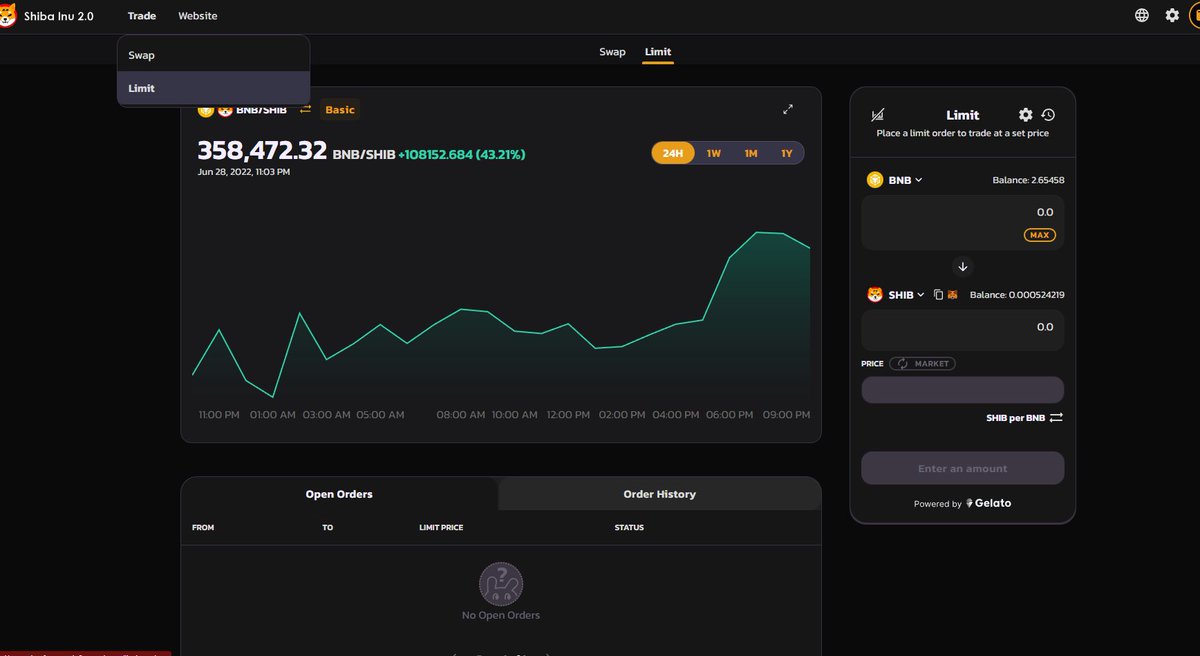Click the LIMIT PRICE column header
The height and width of the screenshot is (656, 1200).
[x=441, y=527]
